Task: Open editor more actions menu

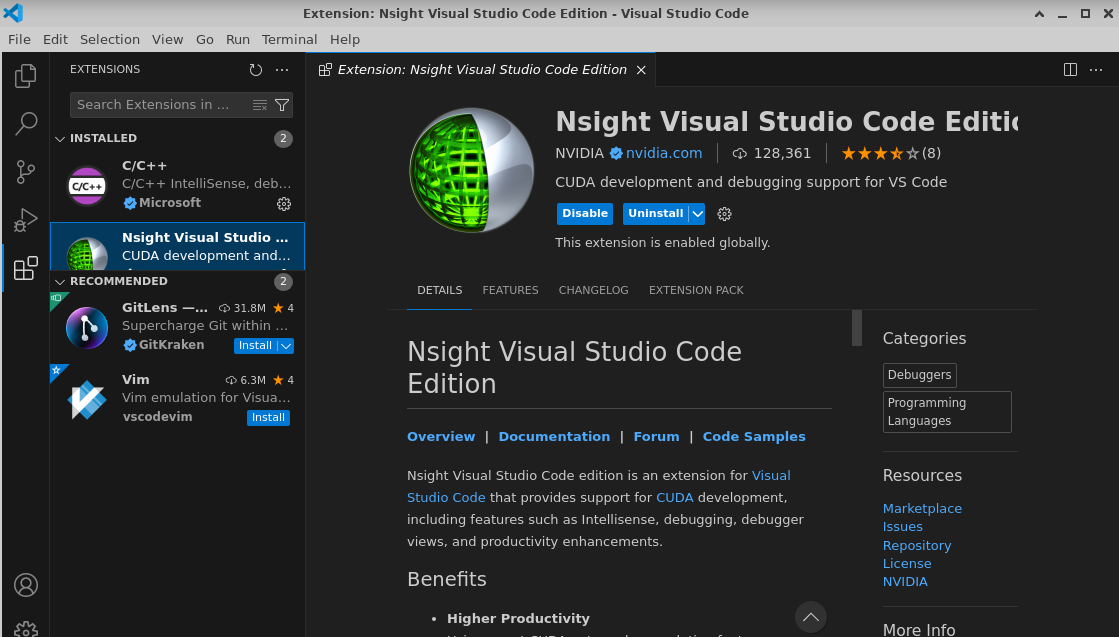Action: pyautogui.click(x=1096, y=69)
